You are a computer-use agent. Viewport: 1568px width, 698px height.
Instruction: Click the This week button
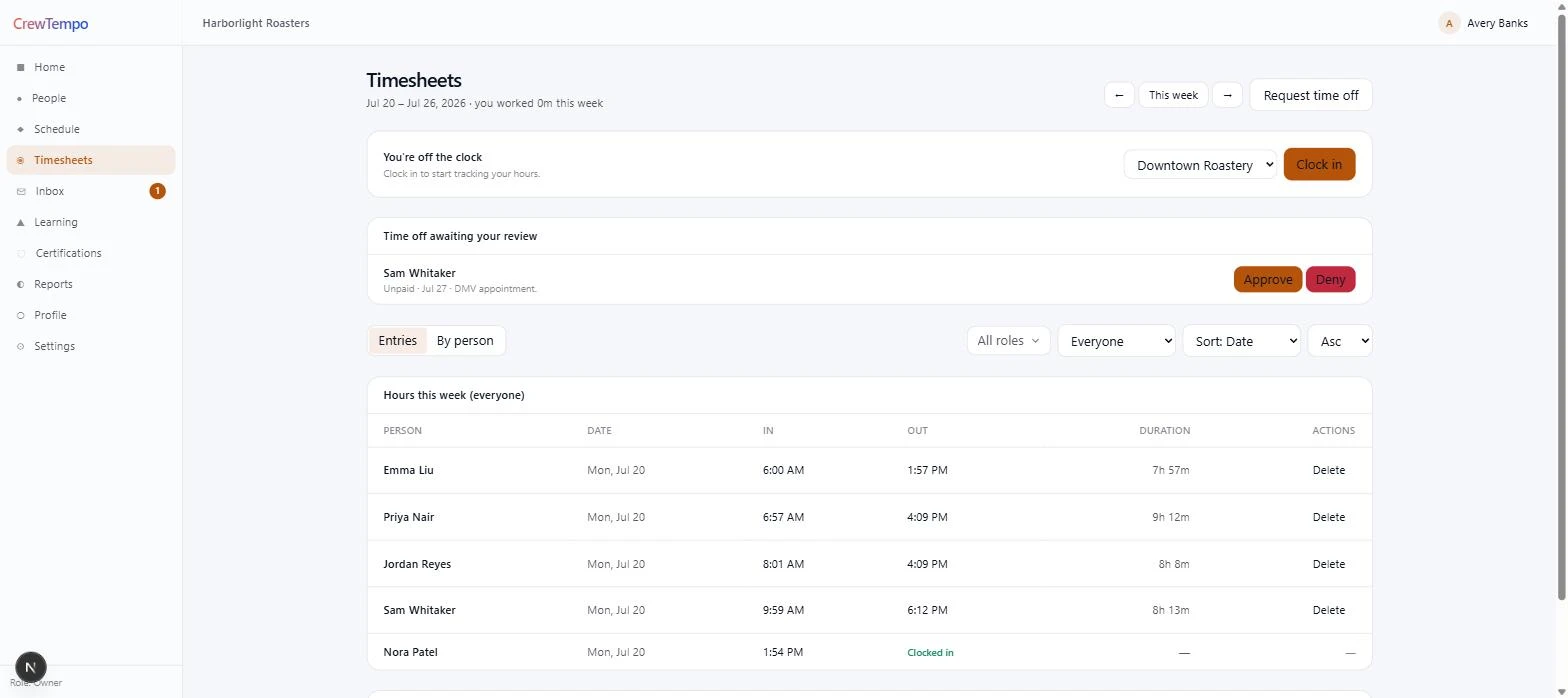(x=1173, y=95)
